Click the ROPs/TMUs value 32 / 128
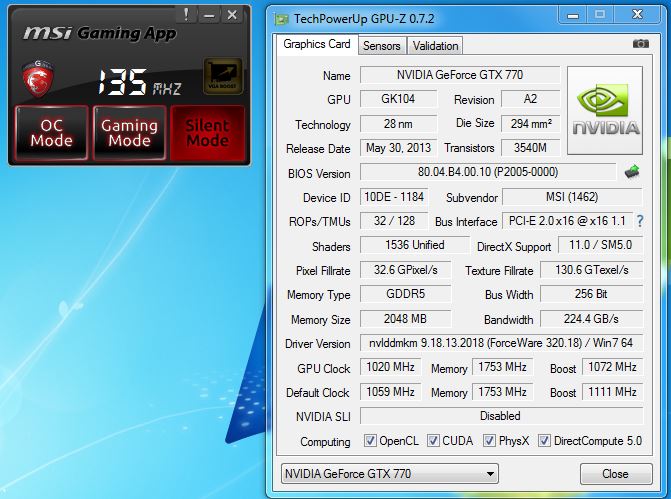 (394, 221)
